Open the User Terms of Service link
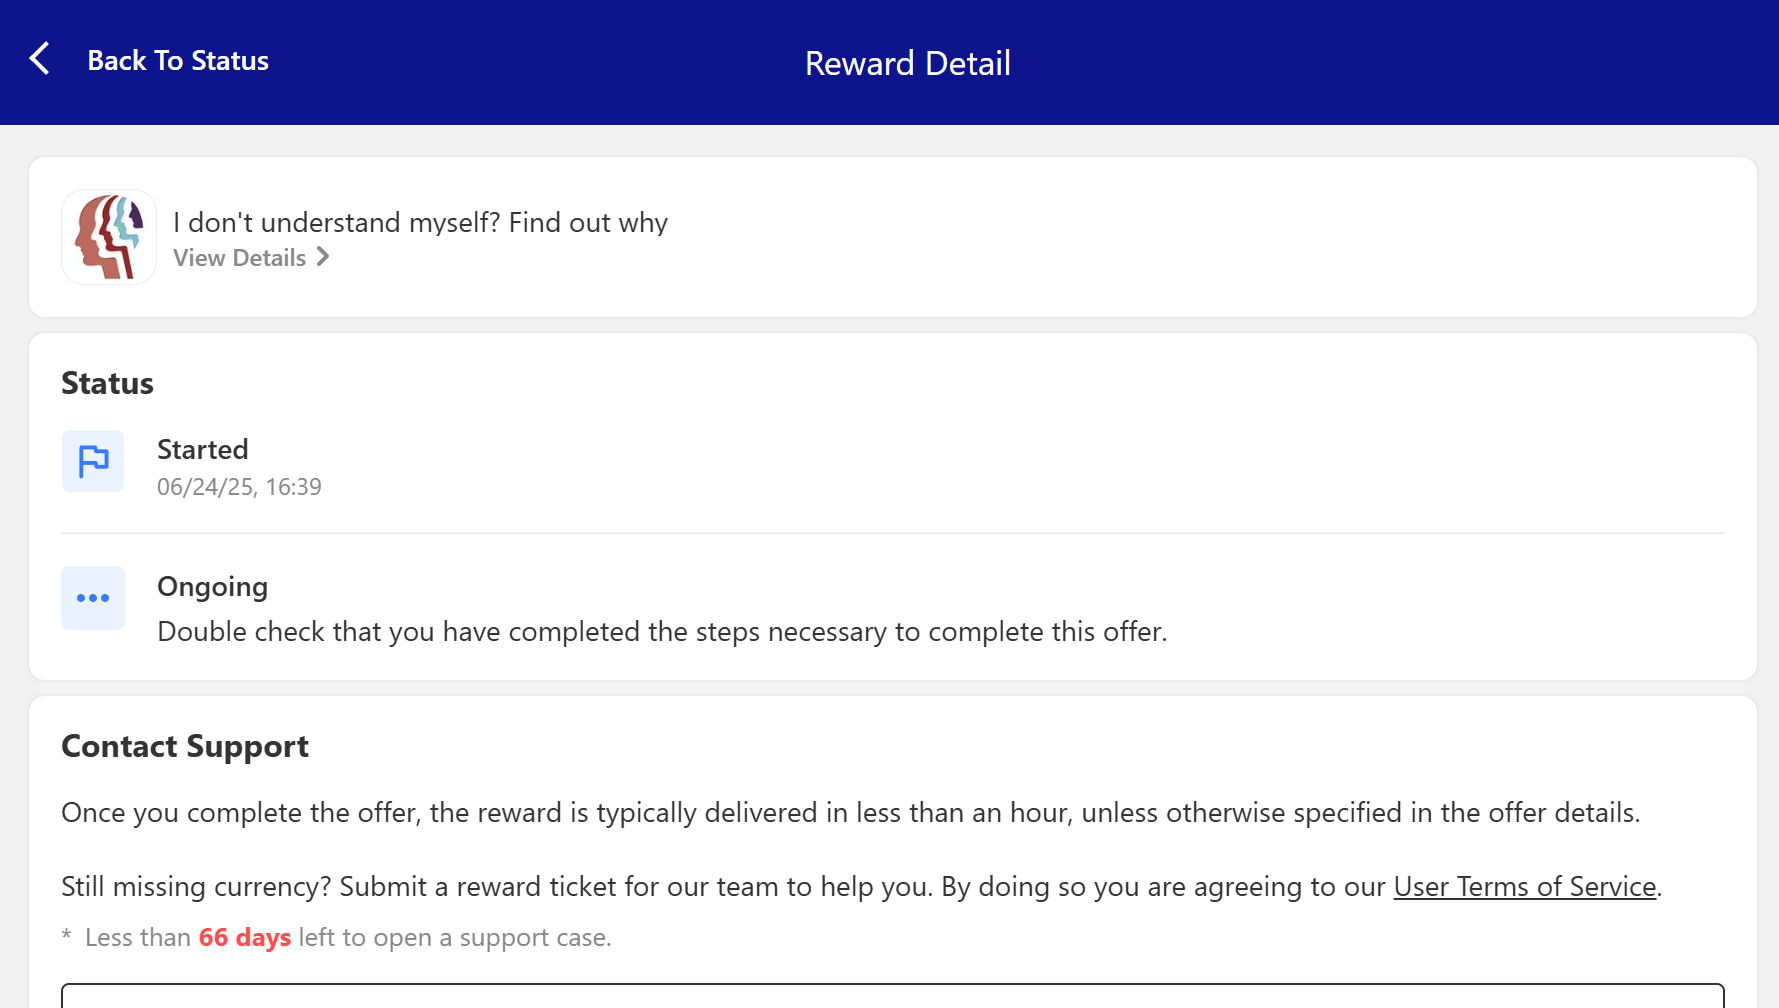Screen dimensions: 1779x1008 pos(1524,887)
